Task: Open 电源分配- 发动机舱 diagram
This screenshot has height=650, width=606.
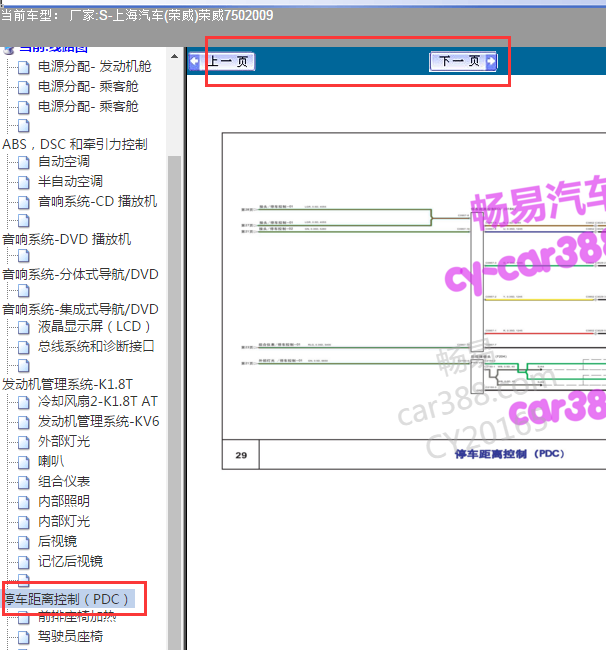Action: click(95, 67)
